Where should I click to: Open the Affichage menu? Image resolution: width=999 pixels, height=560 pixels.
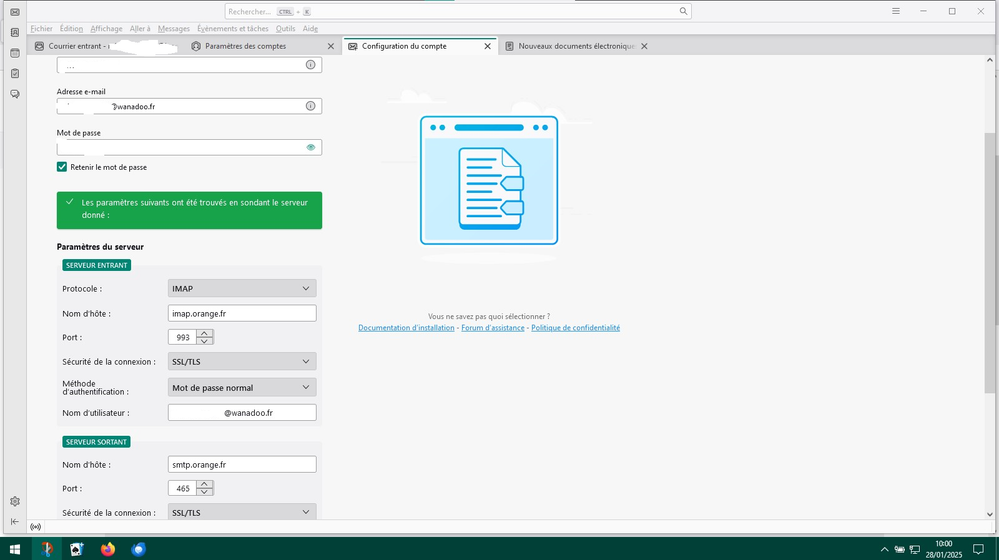(106, 29)
